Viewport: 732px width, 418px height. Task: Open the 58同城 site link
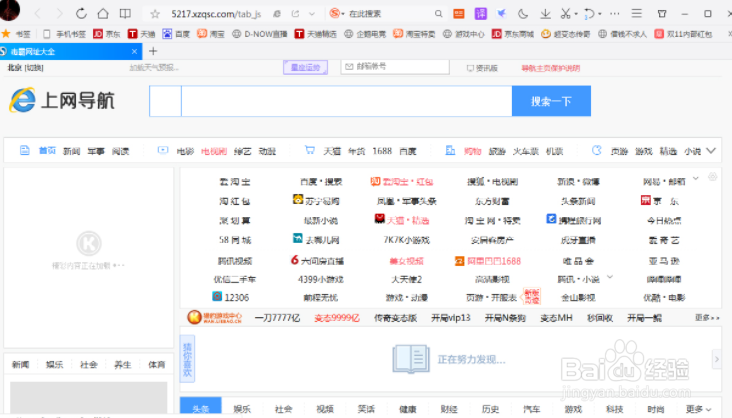pyautogui.click(x=235, y=240)
